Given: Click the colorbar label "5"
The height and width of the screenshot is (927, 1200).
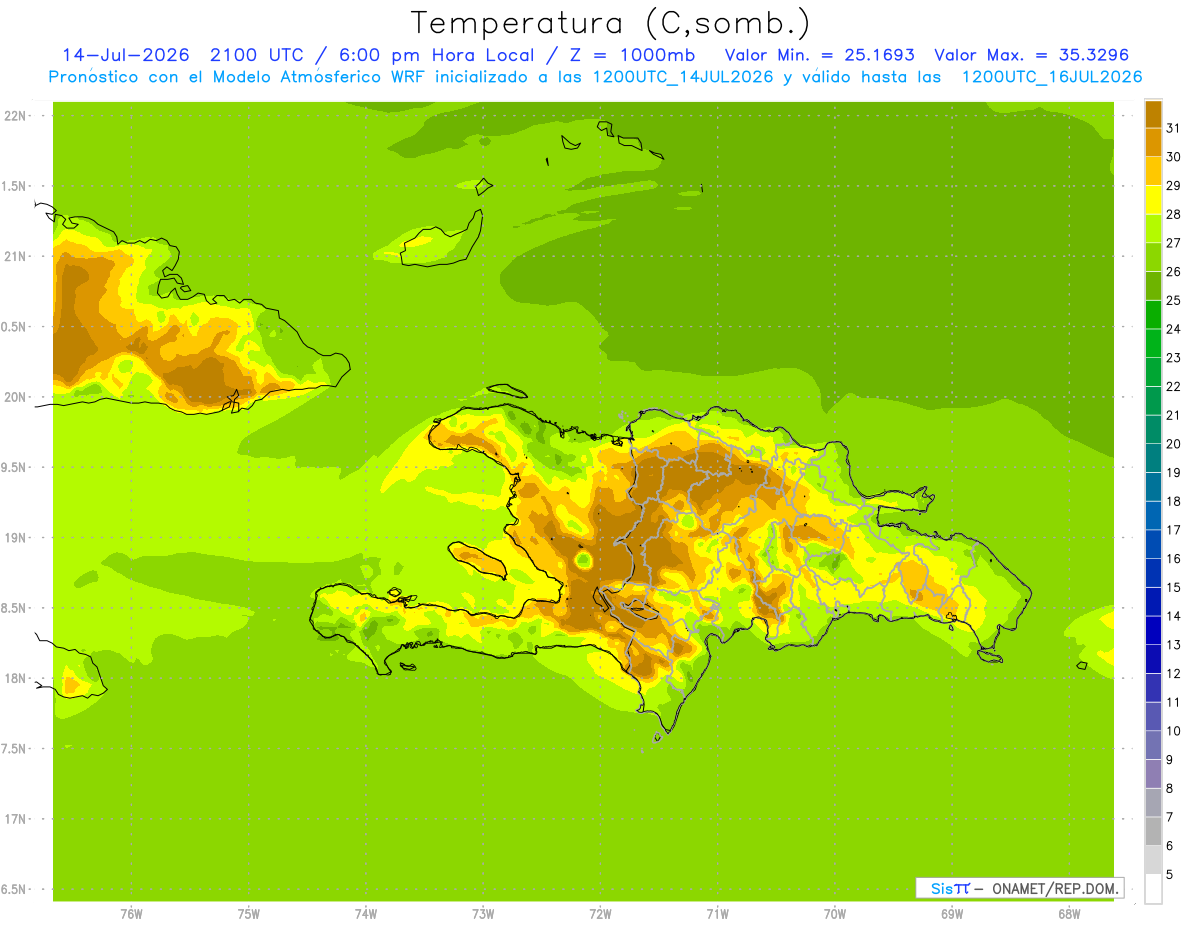Looking at the screenshot, I should point(1170,874).
